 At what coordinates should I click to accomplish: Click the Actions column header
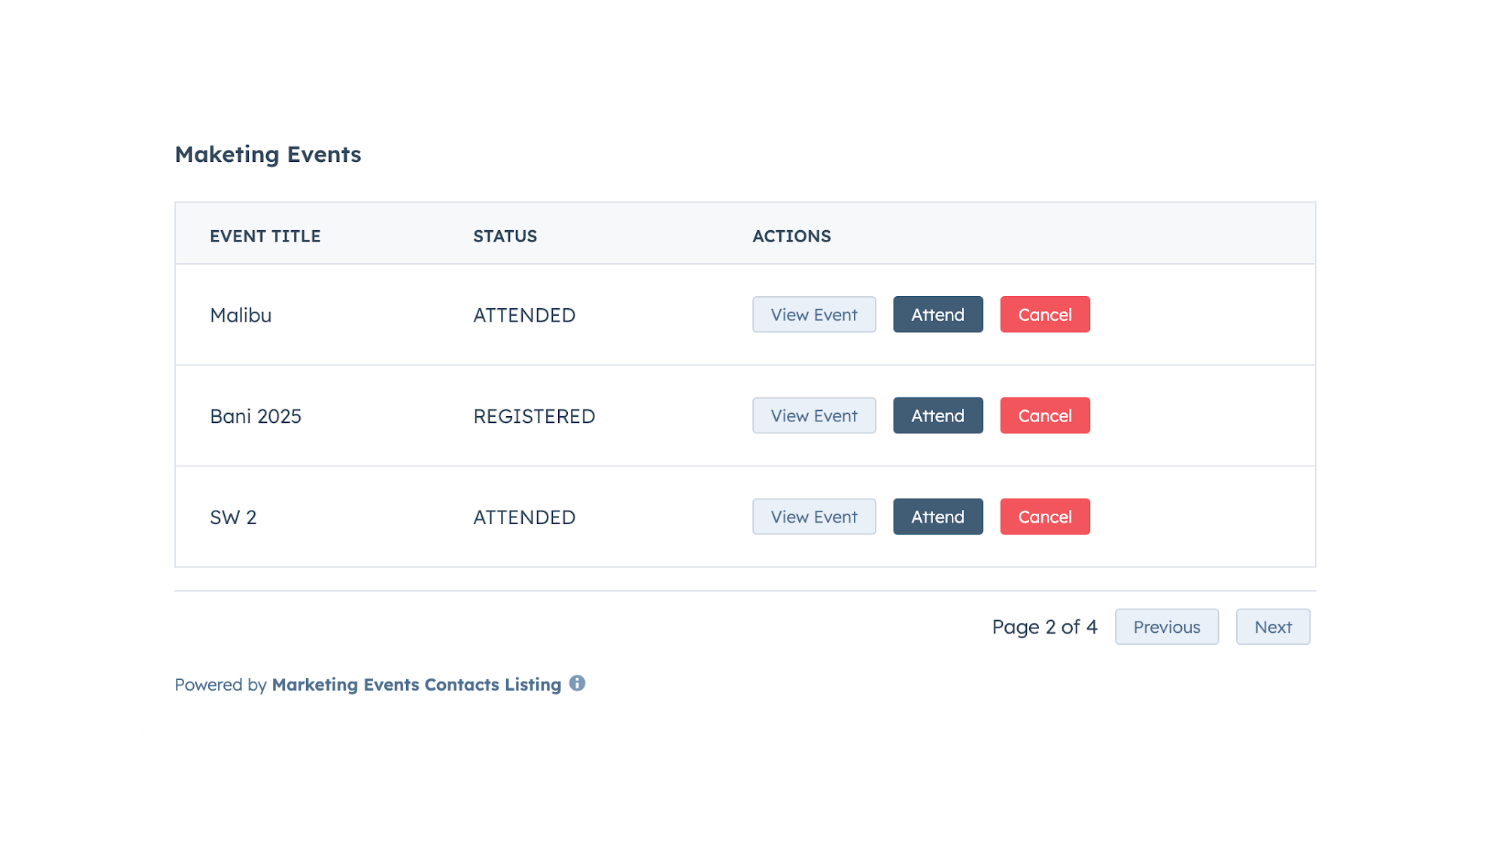point(791,236)
